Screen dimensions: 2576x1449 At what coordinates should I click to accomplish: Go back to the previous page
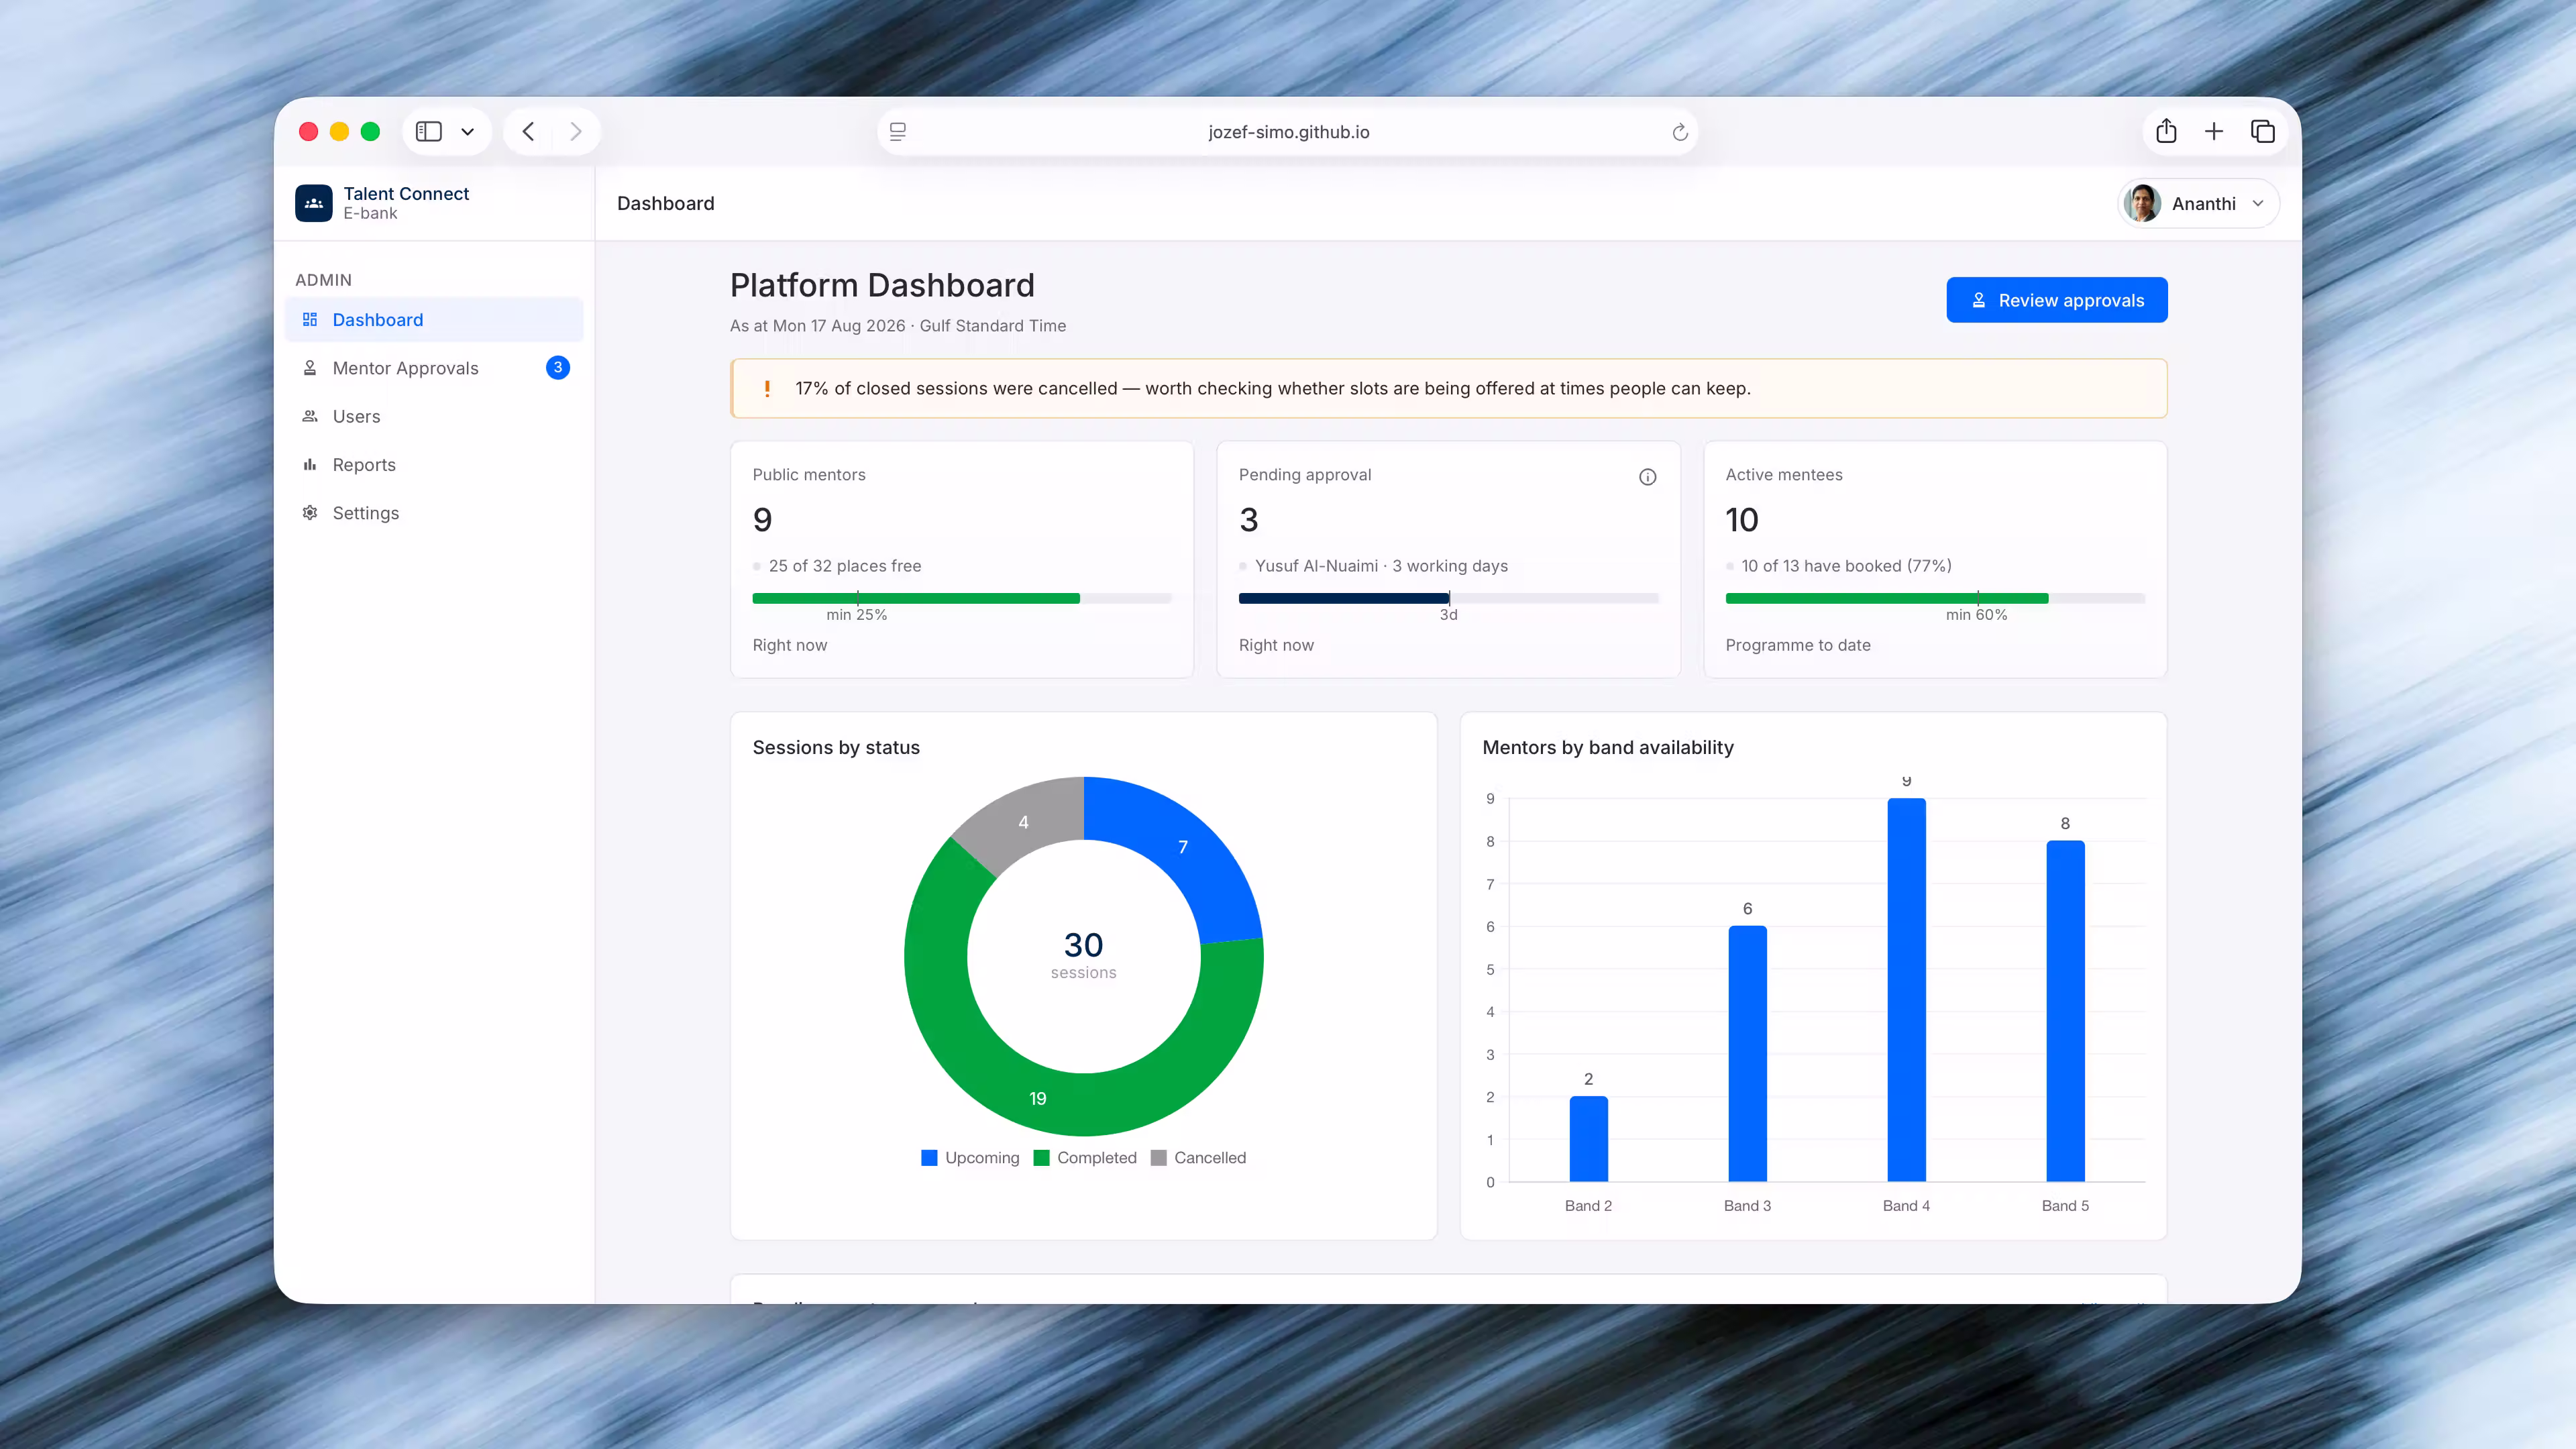point(528,132)
